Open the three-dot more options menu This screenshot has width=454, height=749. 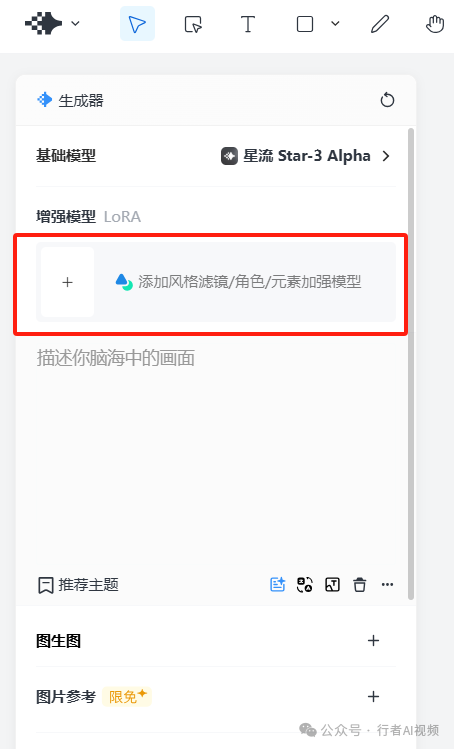[387, 584]
